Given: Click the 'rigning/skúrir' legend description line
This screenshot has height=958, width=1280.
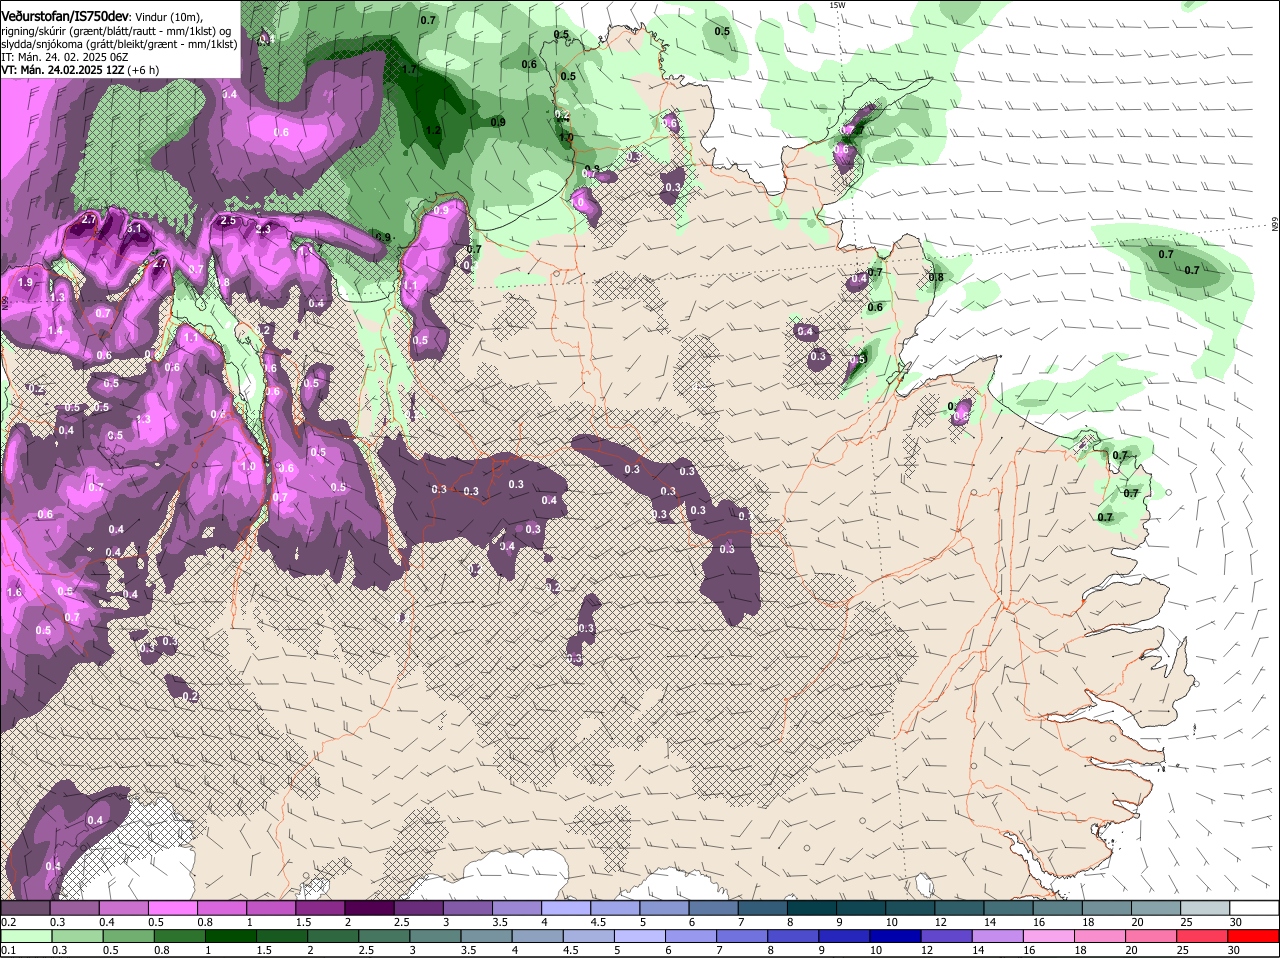Looking at the screenshot, I should (116, 31).
